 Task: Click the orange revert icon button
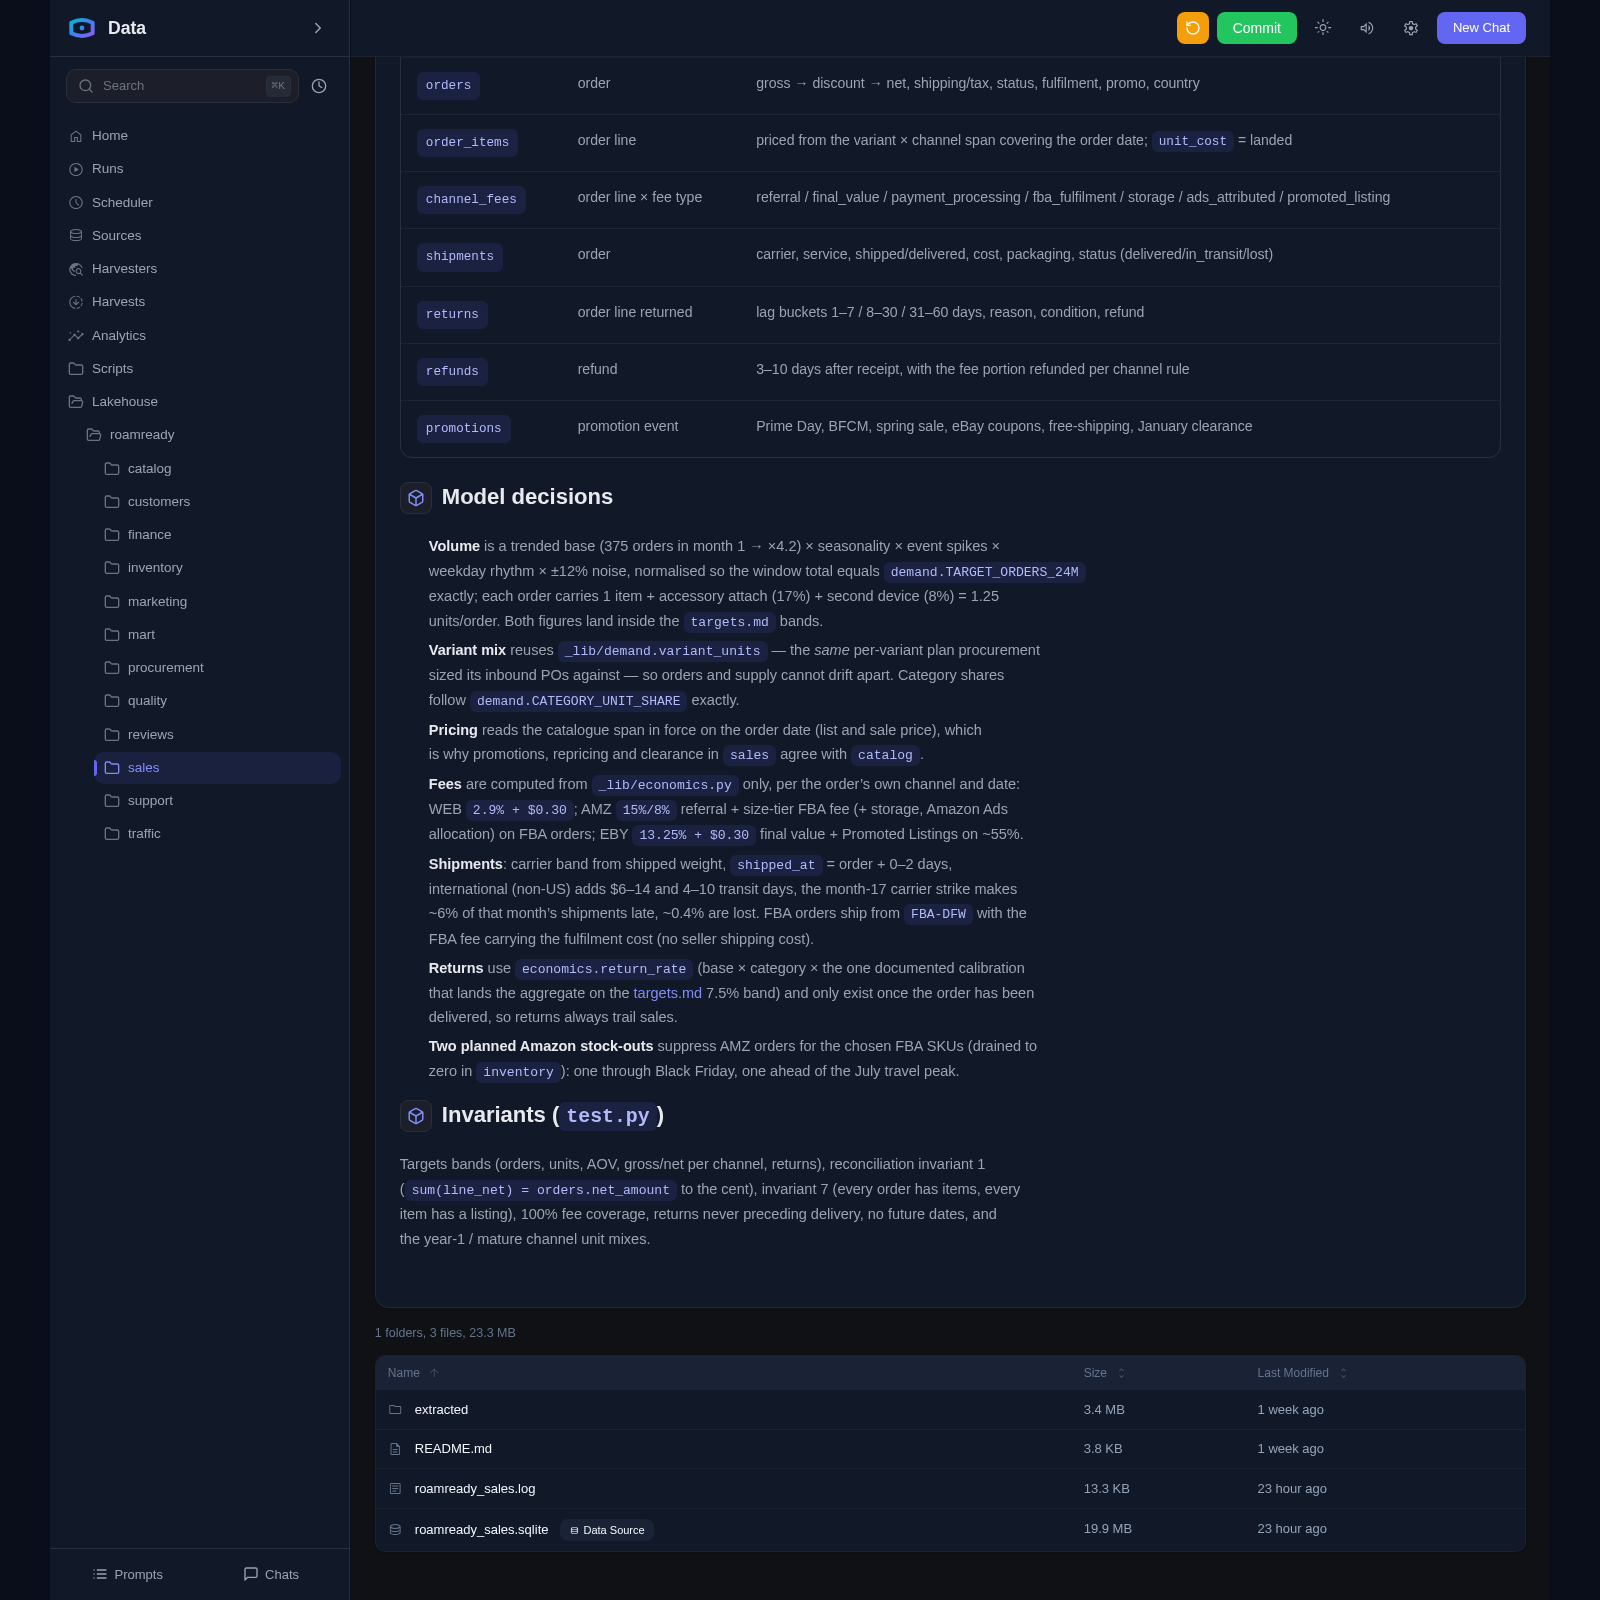(1192, 28)
